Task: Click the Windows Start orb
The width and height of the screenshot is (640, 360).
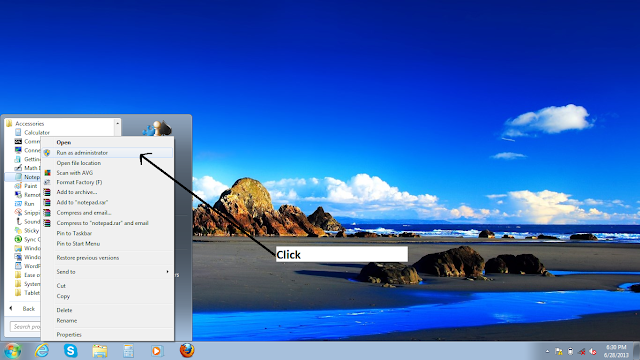Action: point(13,351)
